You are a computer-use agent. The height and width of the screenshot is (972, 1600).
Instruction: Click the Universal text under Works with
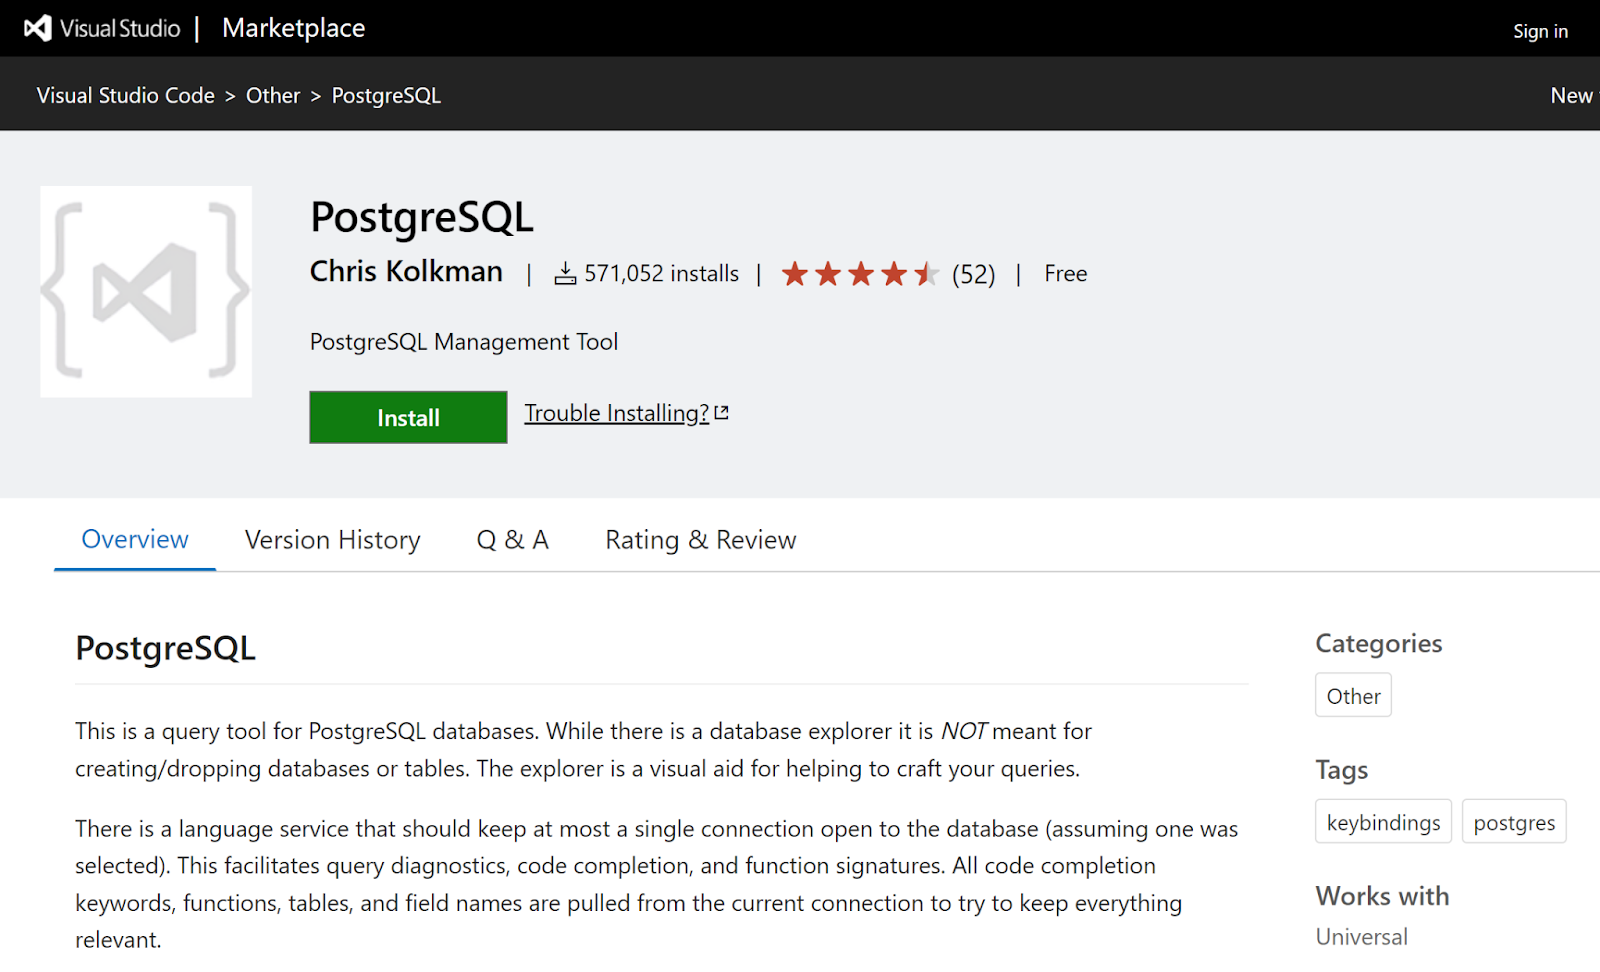tap(1361, 936)
